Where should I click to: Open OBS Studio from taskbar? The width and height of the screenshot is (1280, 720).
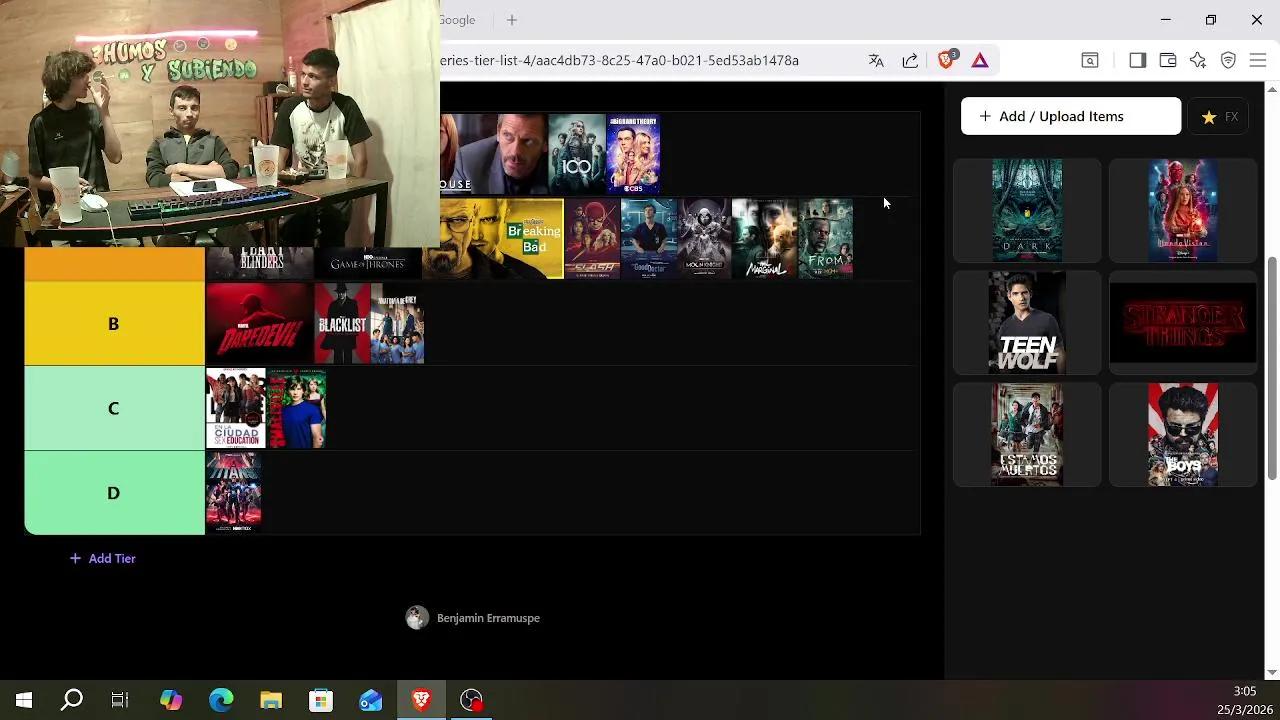pyautogui.click(x=471, y=700)
